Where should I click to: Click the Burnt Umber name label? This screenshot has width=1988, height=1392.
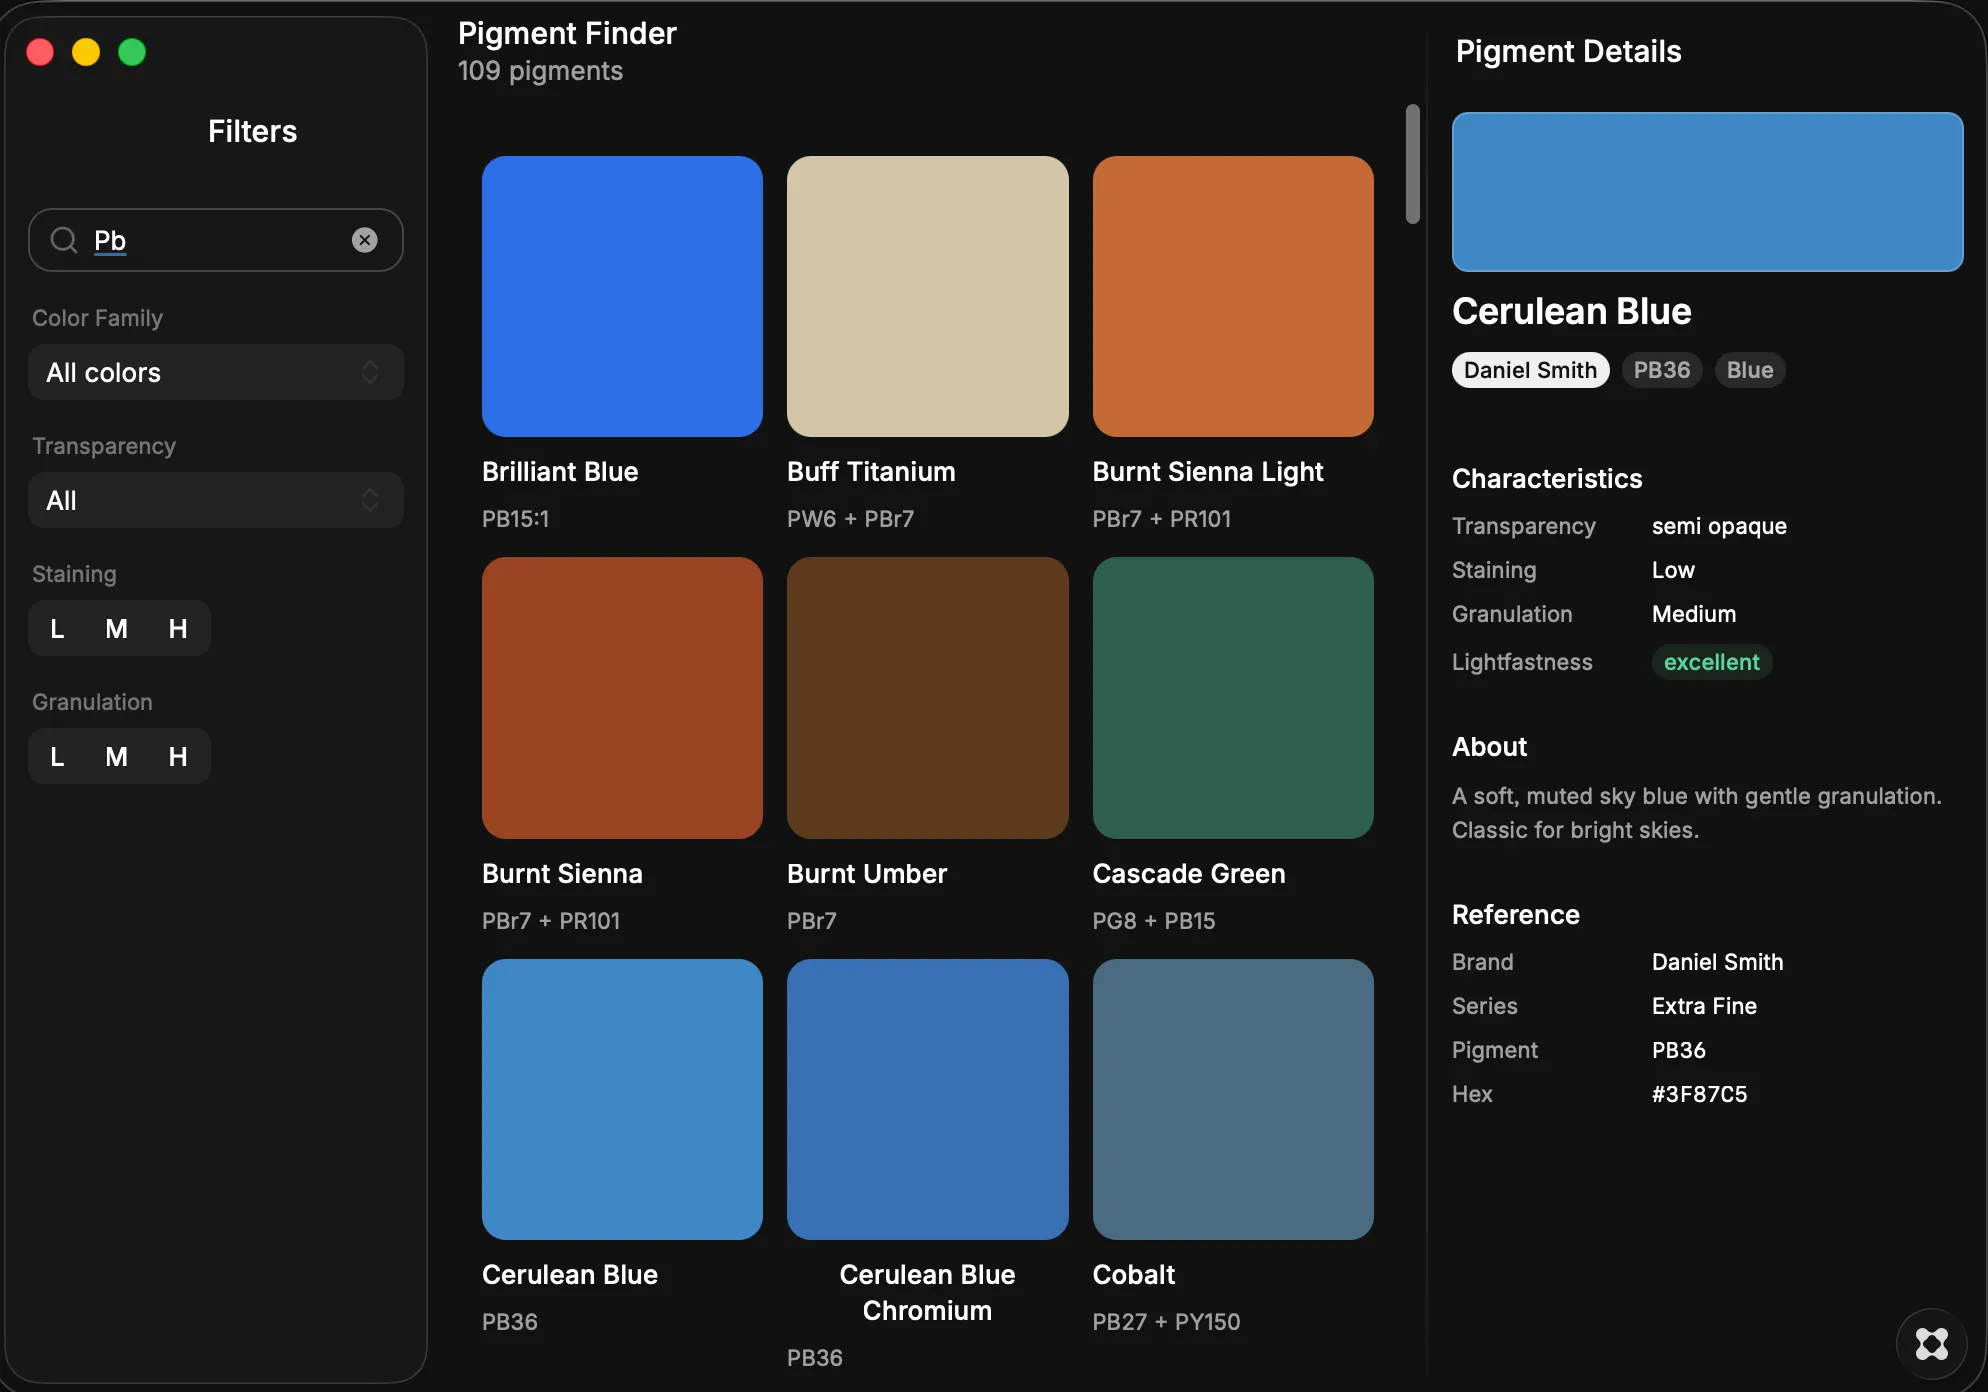[x=867, y=874]
